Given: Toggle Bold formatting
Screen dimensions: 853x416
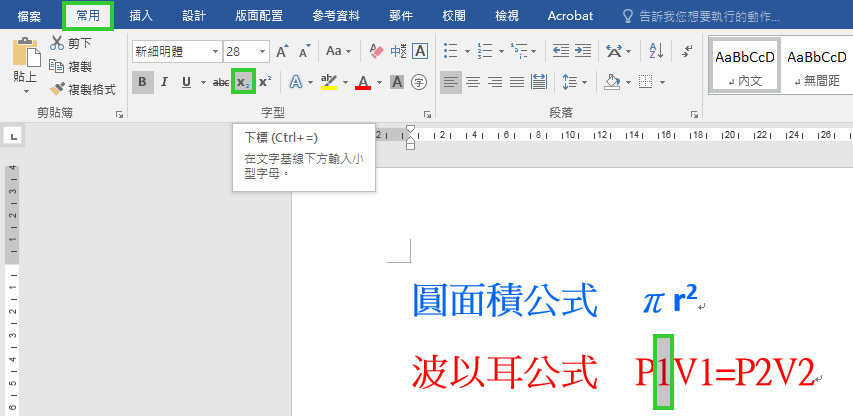Looking at the screenshot, I should click(142, 82).
